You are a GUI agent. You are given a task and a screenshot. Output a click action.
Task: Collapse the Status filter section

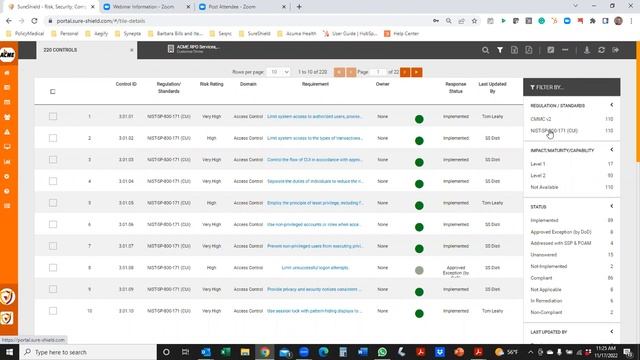point(611,206)
